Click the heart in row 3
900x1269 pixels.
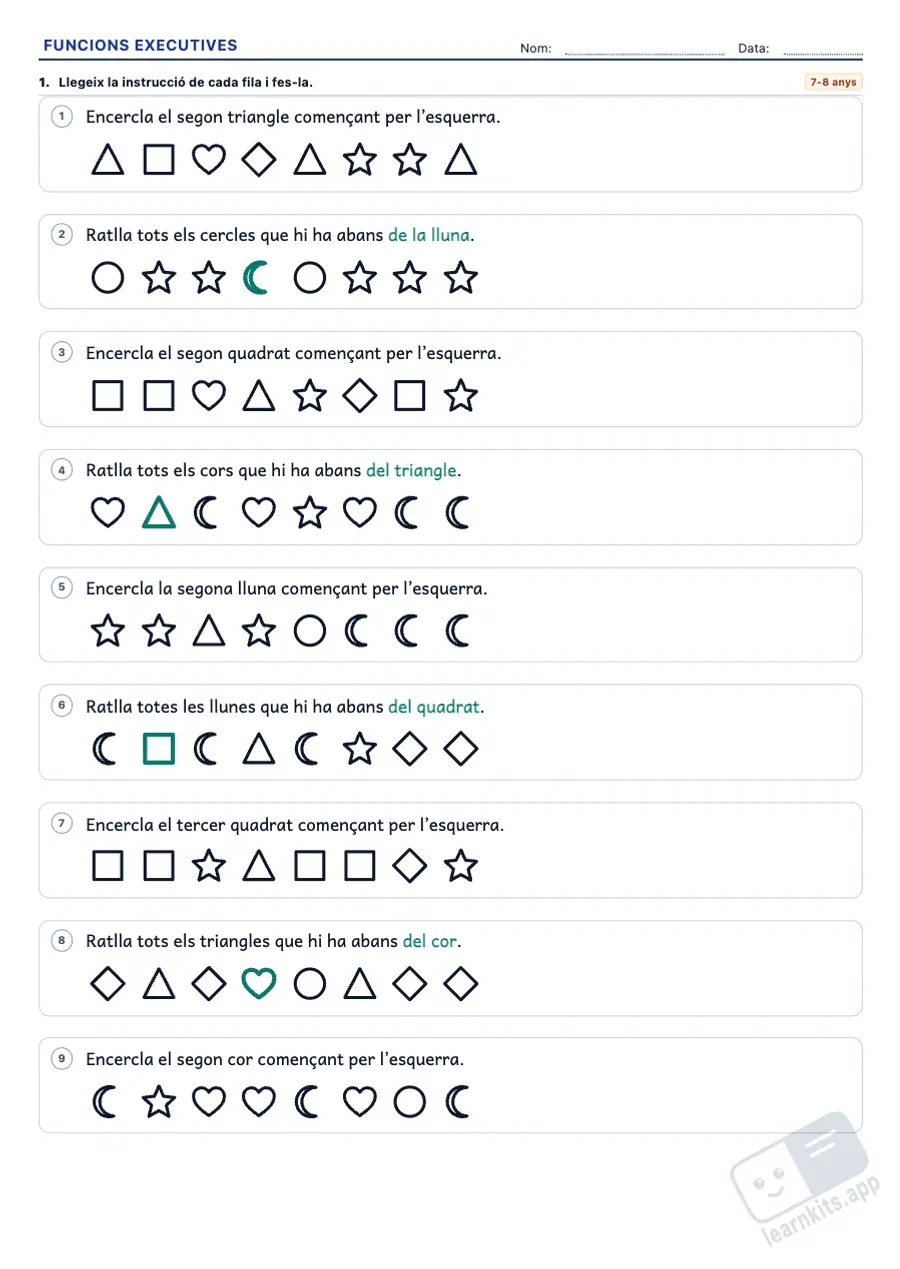[x=208, y=396]
